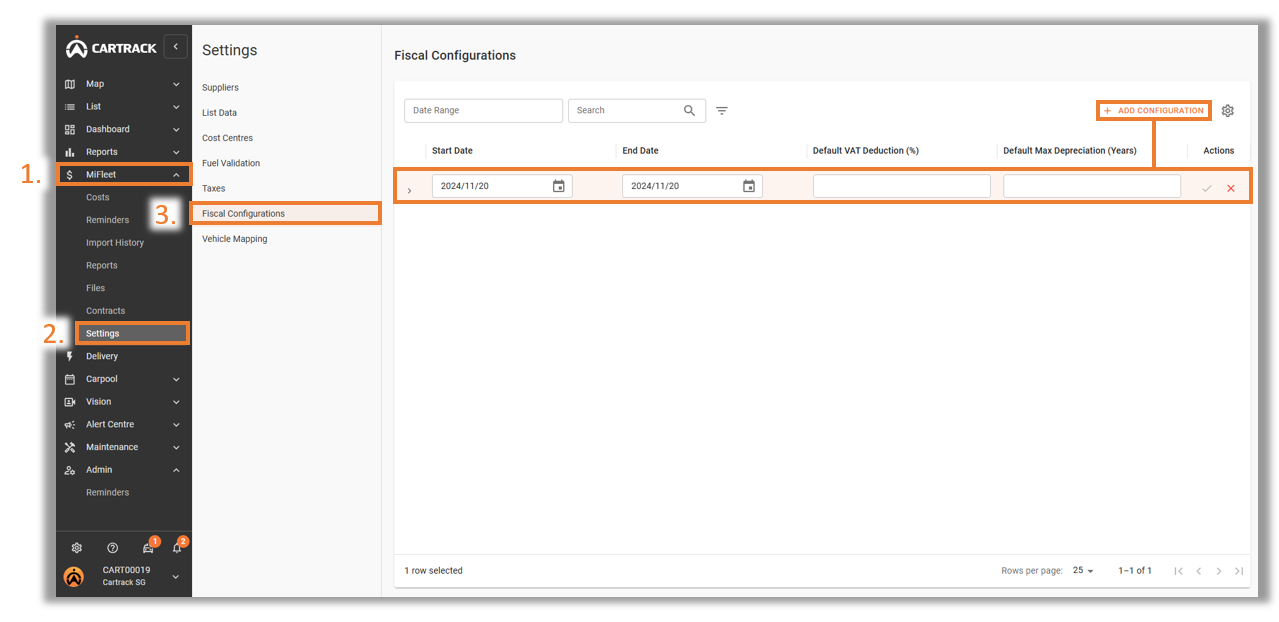Screen dimensions: 1279x622
Task: Go to previous page arrow
Action: pos(1199,571)
